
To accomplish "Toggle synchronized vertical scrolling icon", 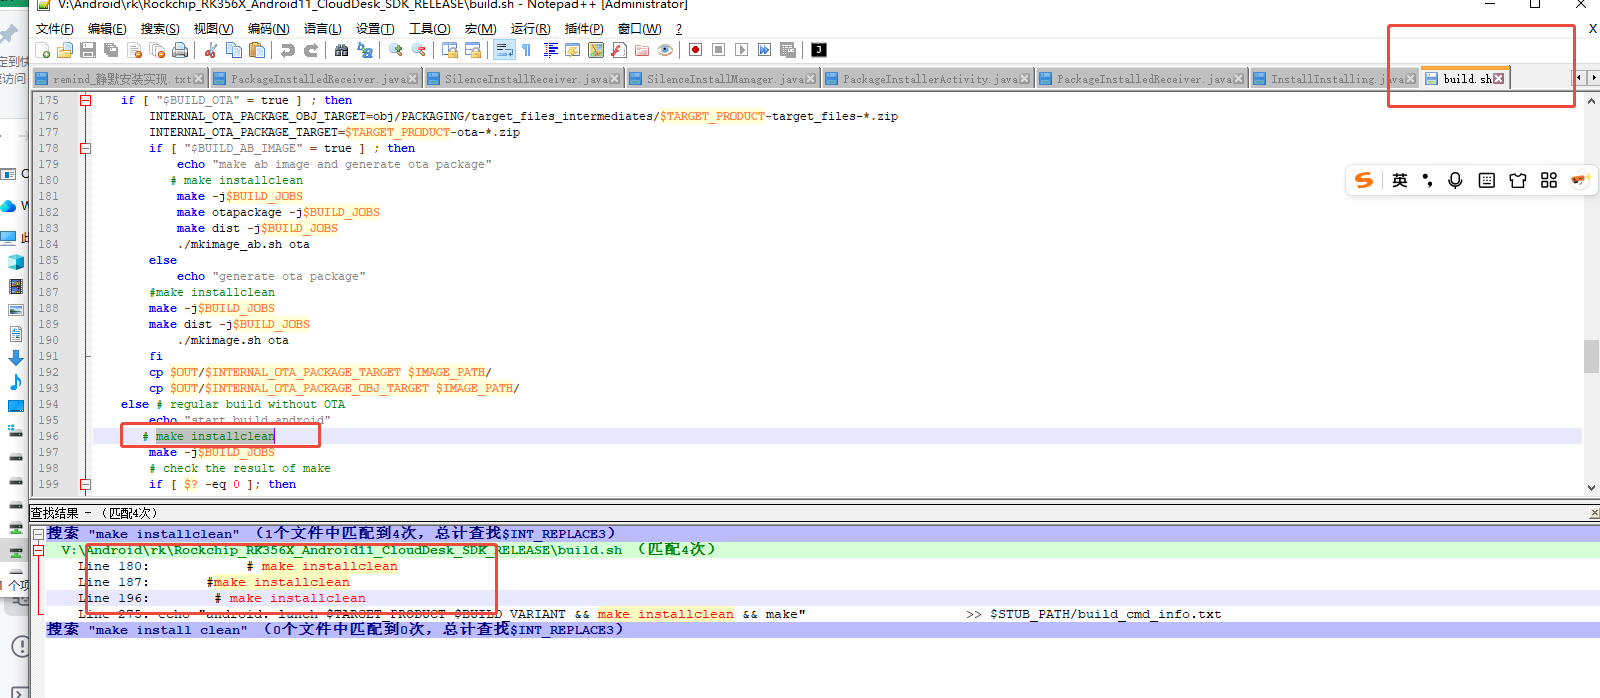I will 449,50.
